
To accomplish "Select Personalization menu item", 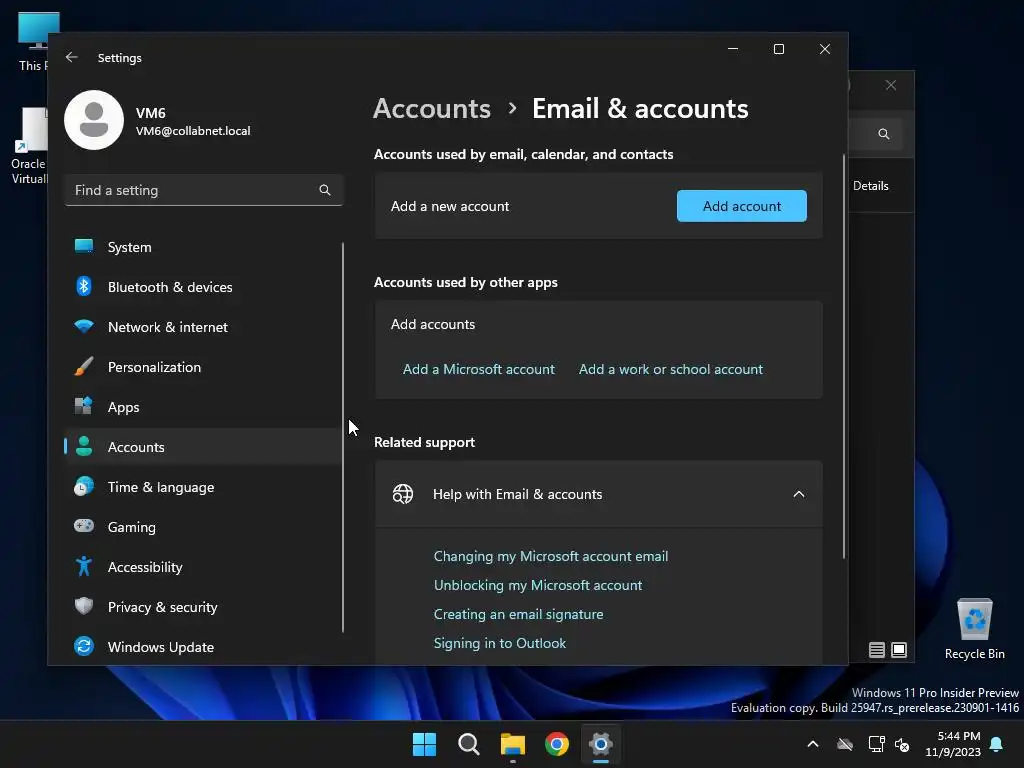I will click(204, 367).
